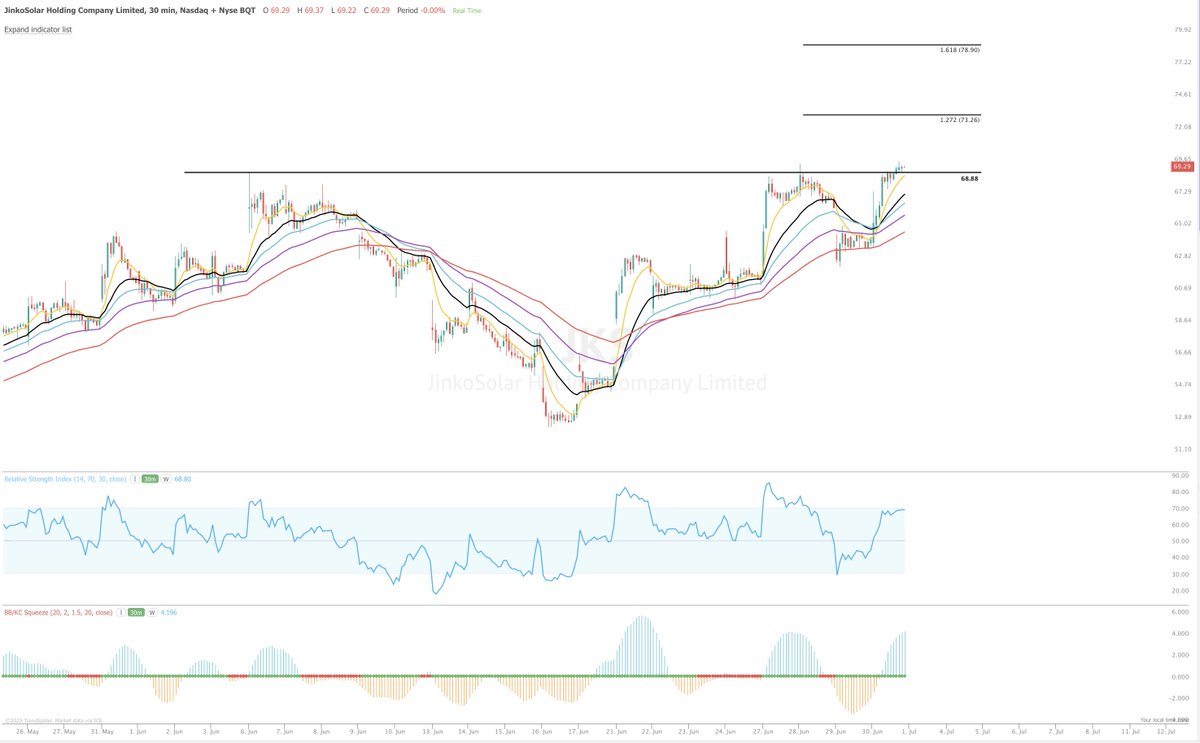Click the O 69.29 open value

coord(277,10)
